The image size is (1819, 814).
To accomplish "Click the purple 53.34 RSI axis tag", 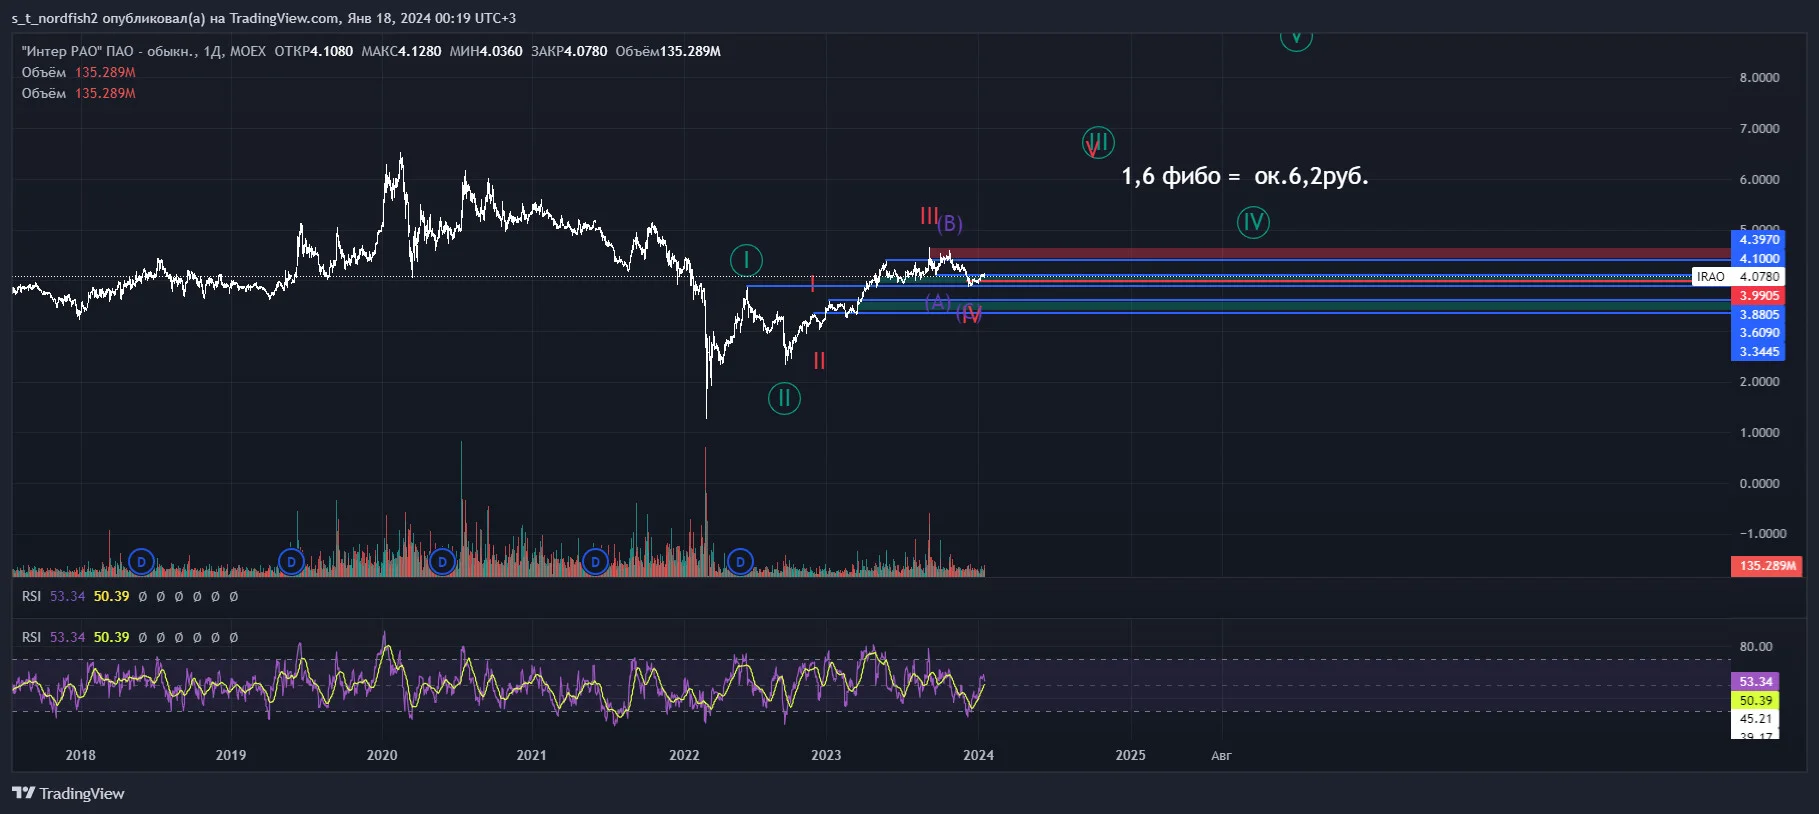I will coord(1755,682).
